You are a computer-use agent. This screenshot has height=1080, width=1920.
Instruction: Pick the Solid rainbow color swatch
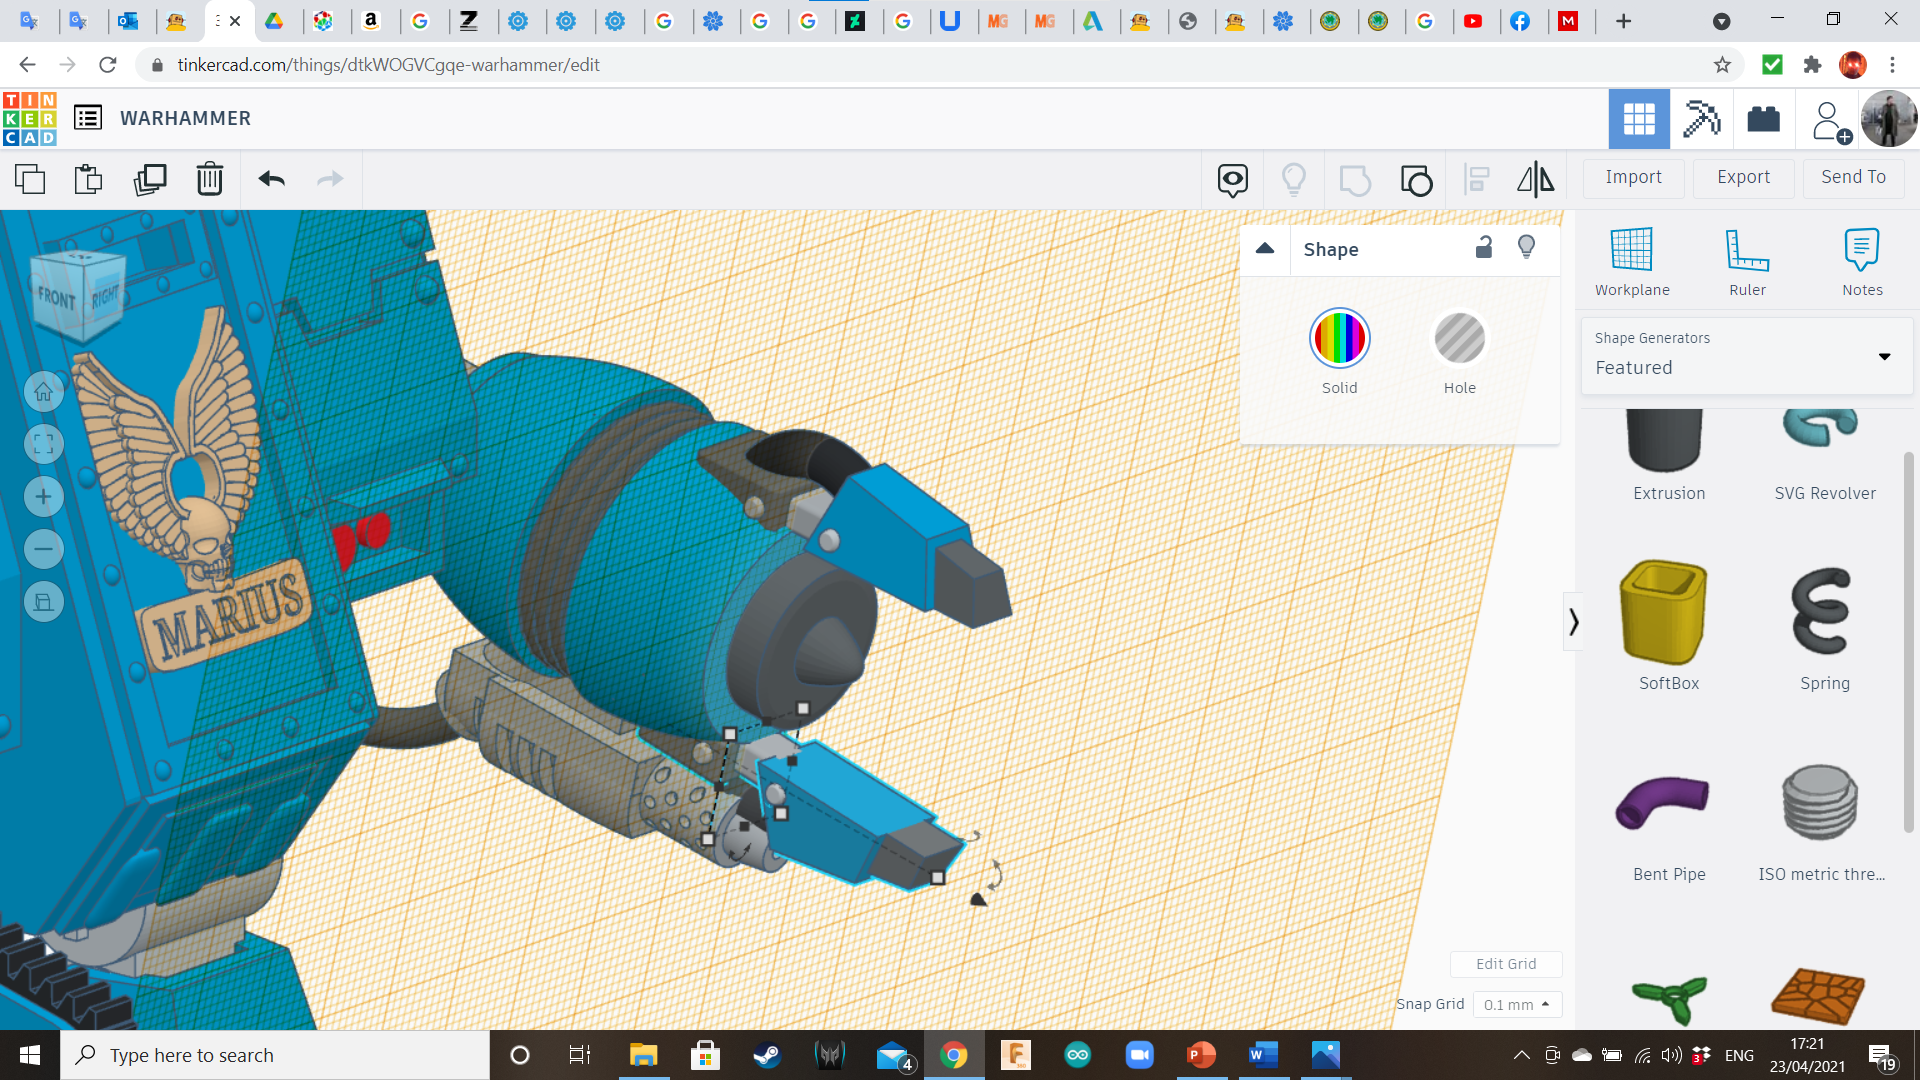1339,339
